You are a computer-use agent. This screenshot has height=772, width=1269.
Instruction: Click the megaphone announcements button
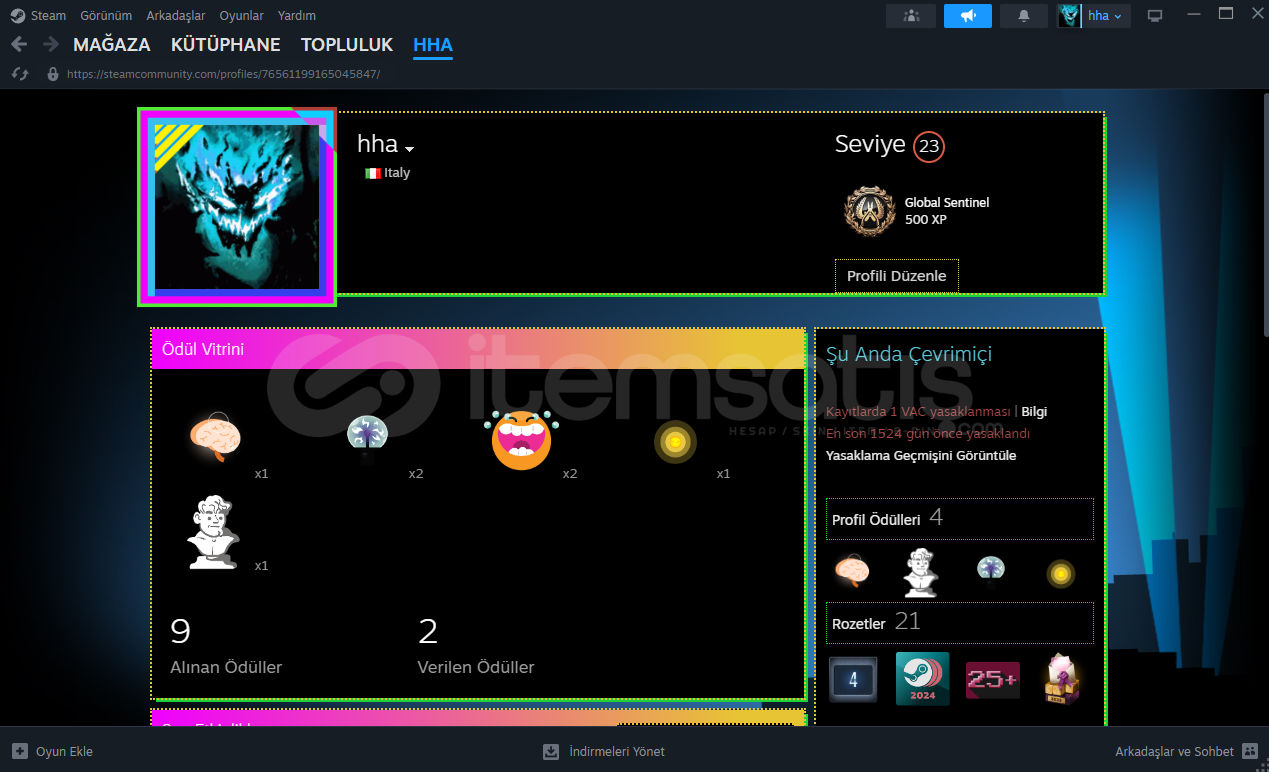pyautogui.click(x=967, y=16)
